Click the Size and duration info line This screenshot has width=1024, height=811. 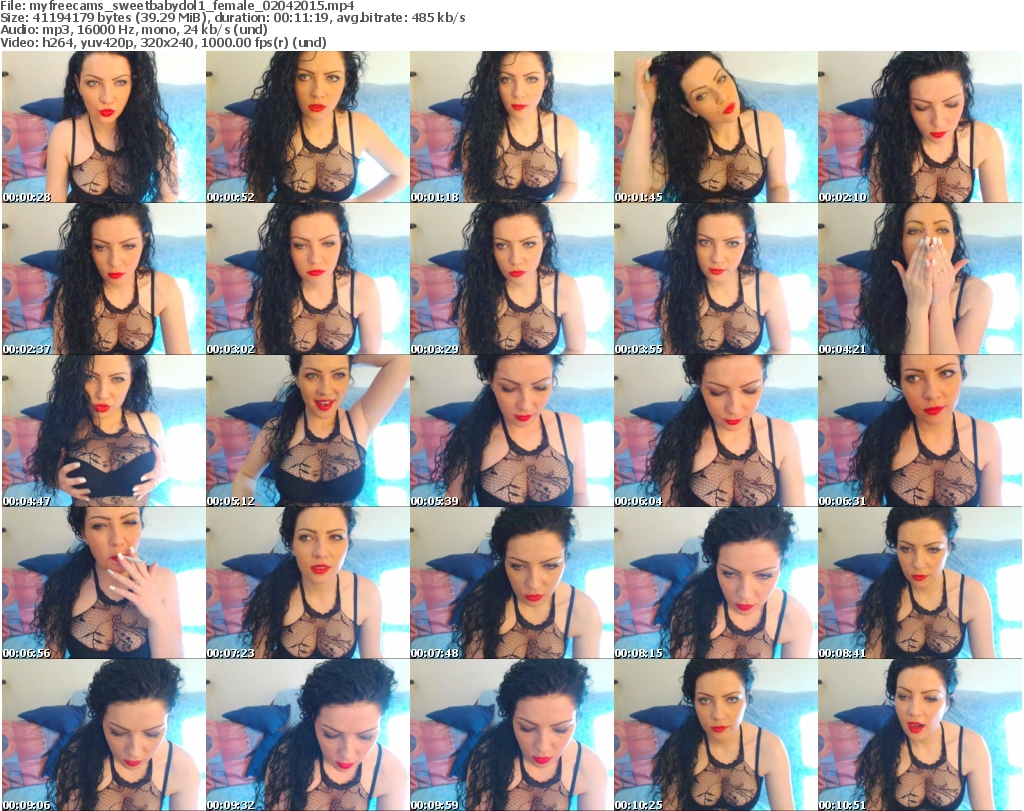pos(233,18)
